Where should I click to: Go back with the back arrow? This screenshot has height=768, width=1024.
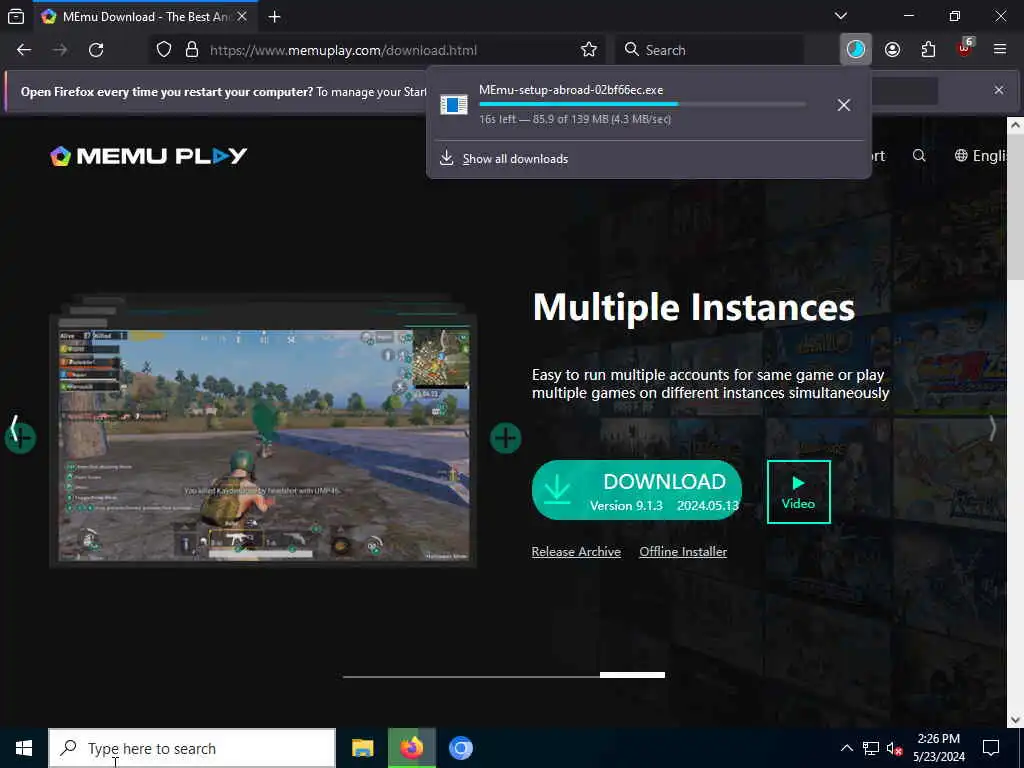(24, 50)
